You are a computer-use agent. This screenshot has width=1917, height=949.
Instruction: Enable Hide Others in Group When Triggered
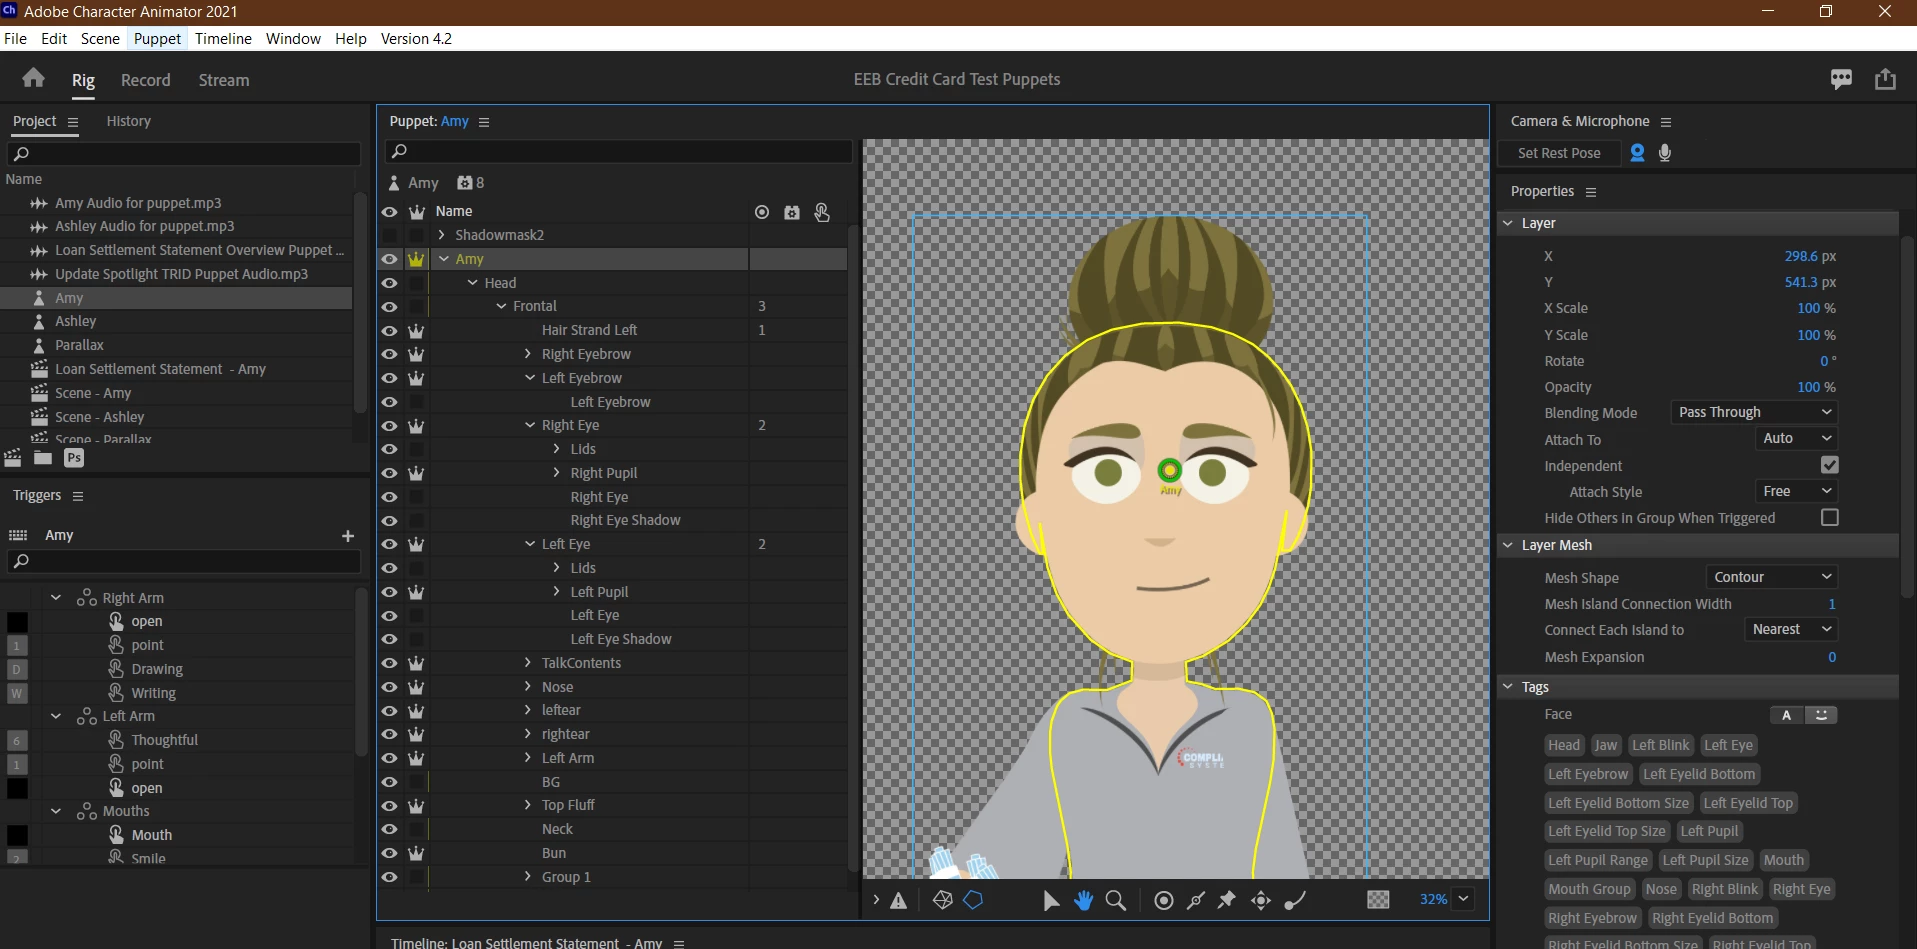[x=1830, y=518]
